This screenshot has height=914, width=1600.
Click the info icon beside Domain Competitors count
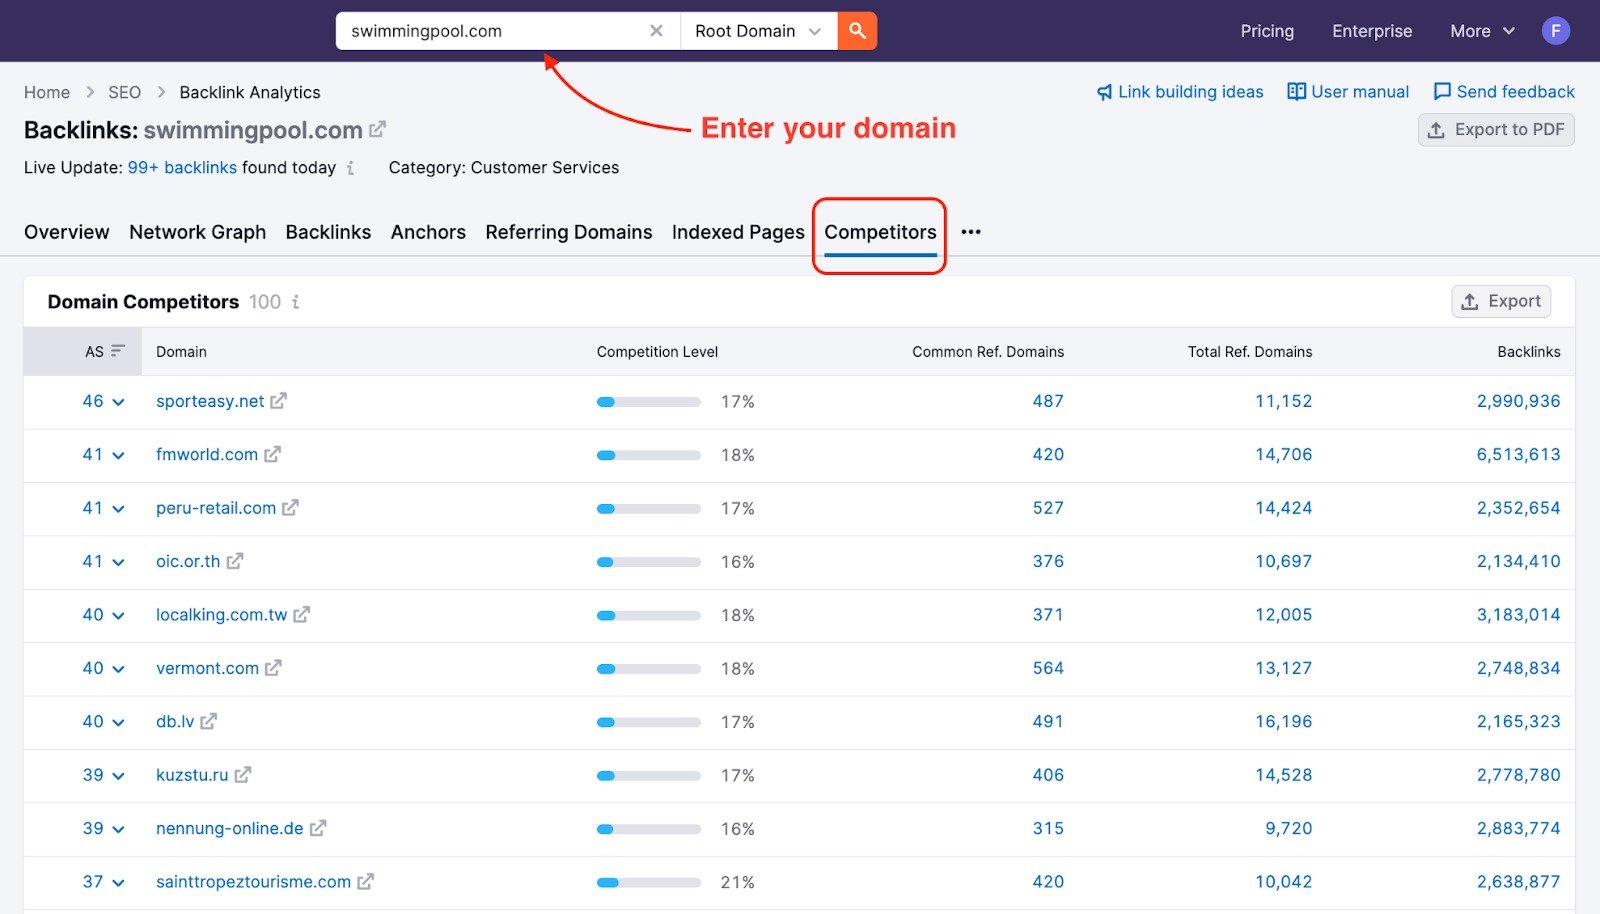point(296,301)
